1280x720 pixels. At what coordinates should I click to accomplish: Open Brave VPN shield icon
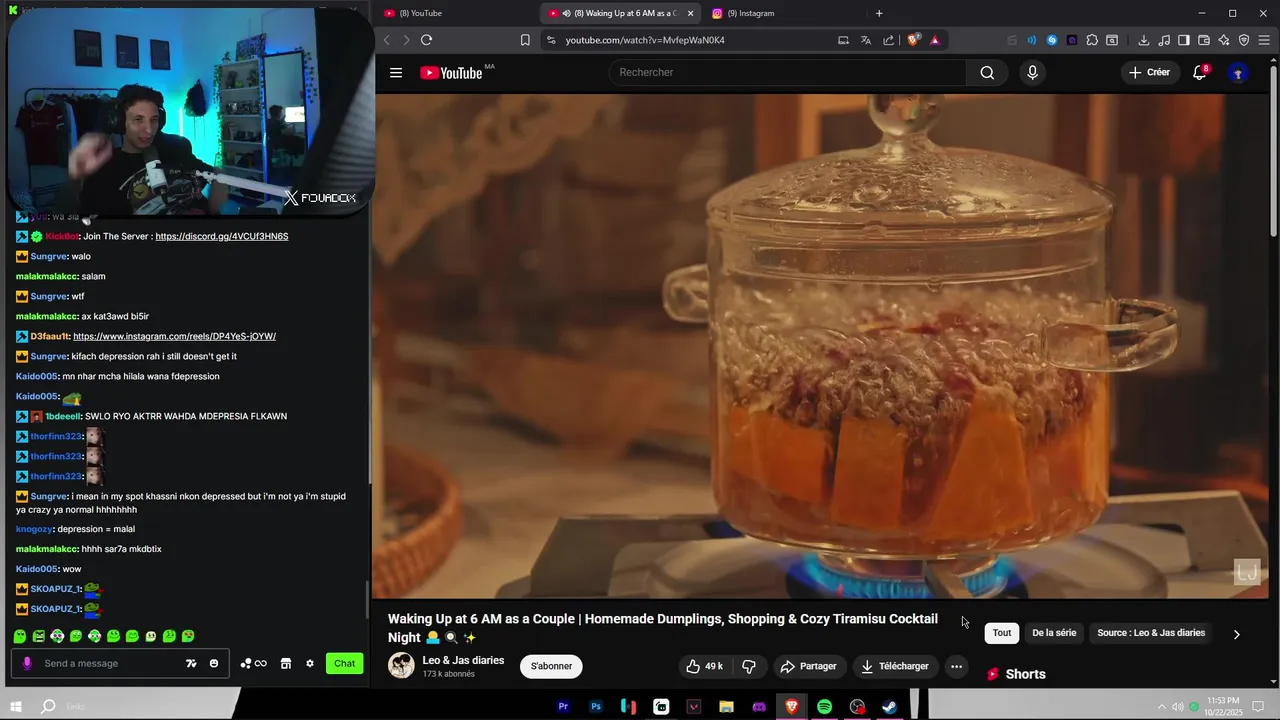click(1244, 40)
